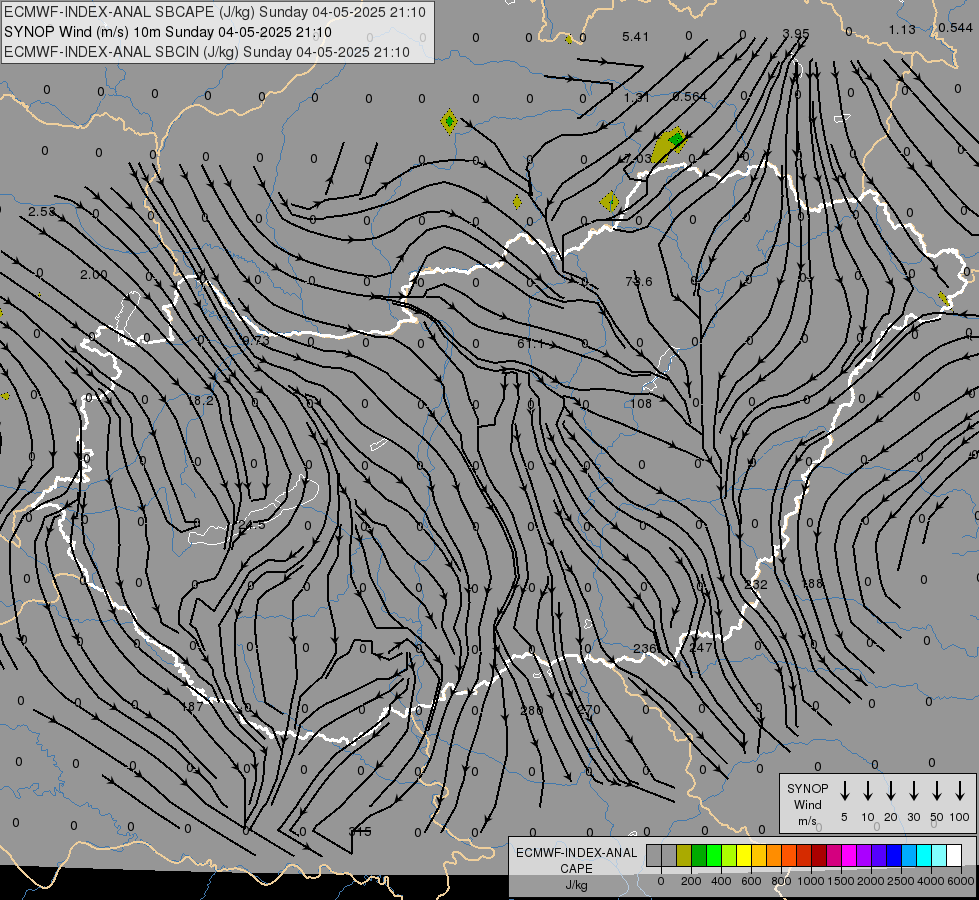Click the 108 value on the map

point(641,403)
